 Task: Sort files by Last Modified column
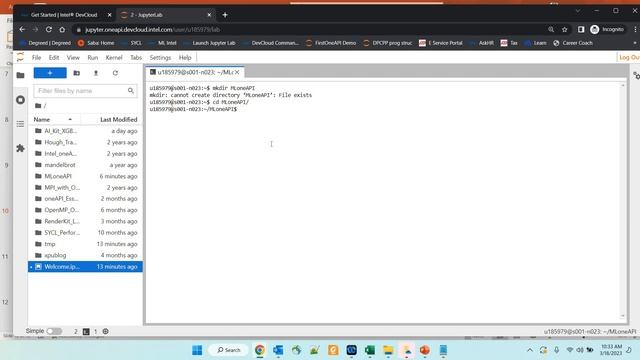(x=118, y=119)
